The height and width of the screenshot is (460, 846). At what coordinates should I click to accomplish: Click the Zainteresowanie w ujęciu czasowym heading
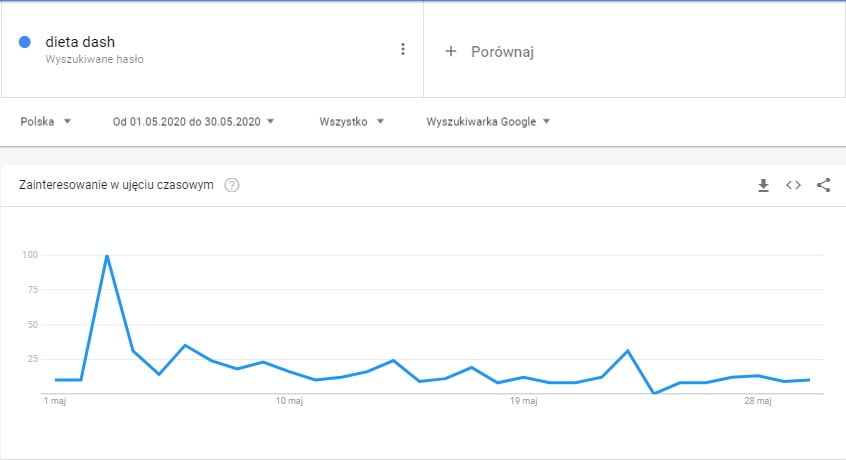coord(116,185)
